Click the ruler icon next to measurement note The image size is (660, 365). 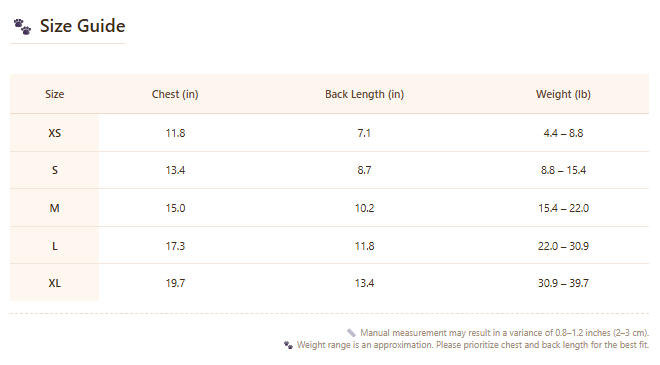coord(351,333)
